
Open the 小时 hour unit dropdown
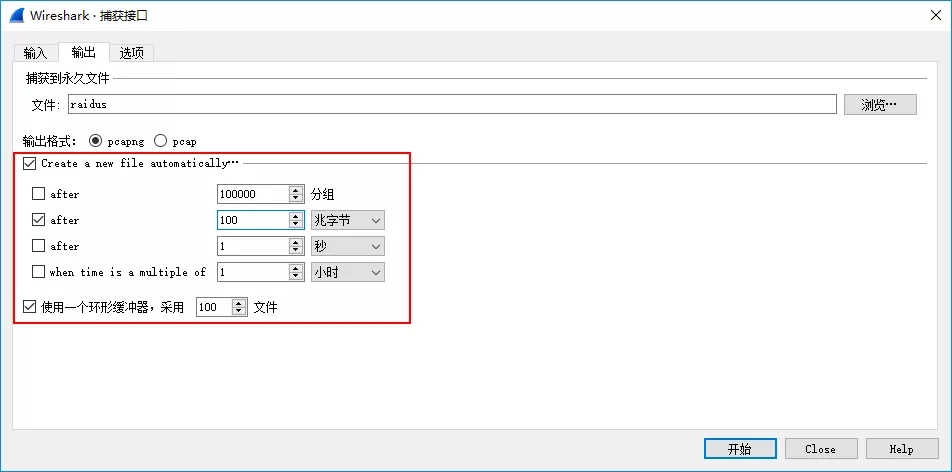(x=347, y=272)
